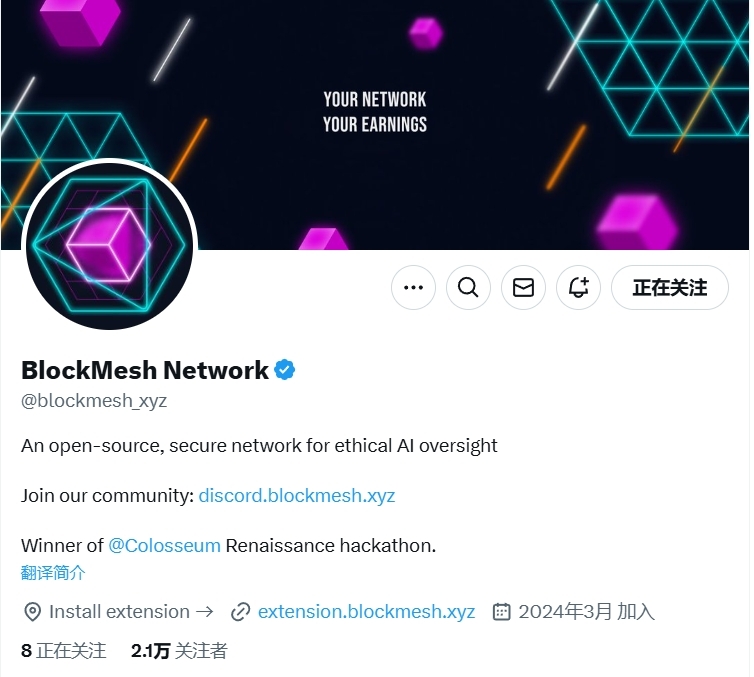The height and width of the screenshot is (677, 754).
Task: Click the profile search magnifier icon
Action: [468, 288]
